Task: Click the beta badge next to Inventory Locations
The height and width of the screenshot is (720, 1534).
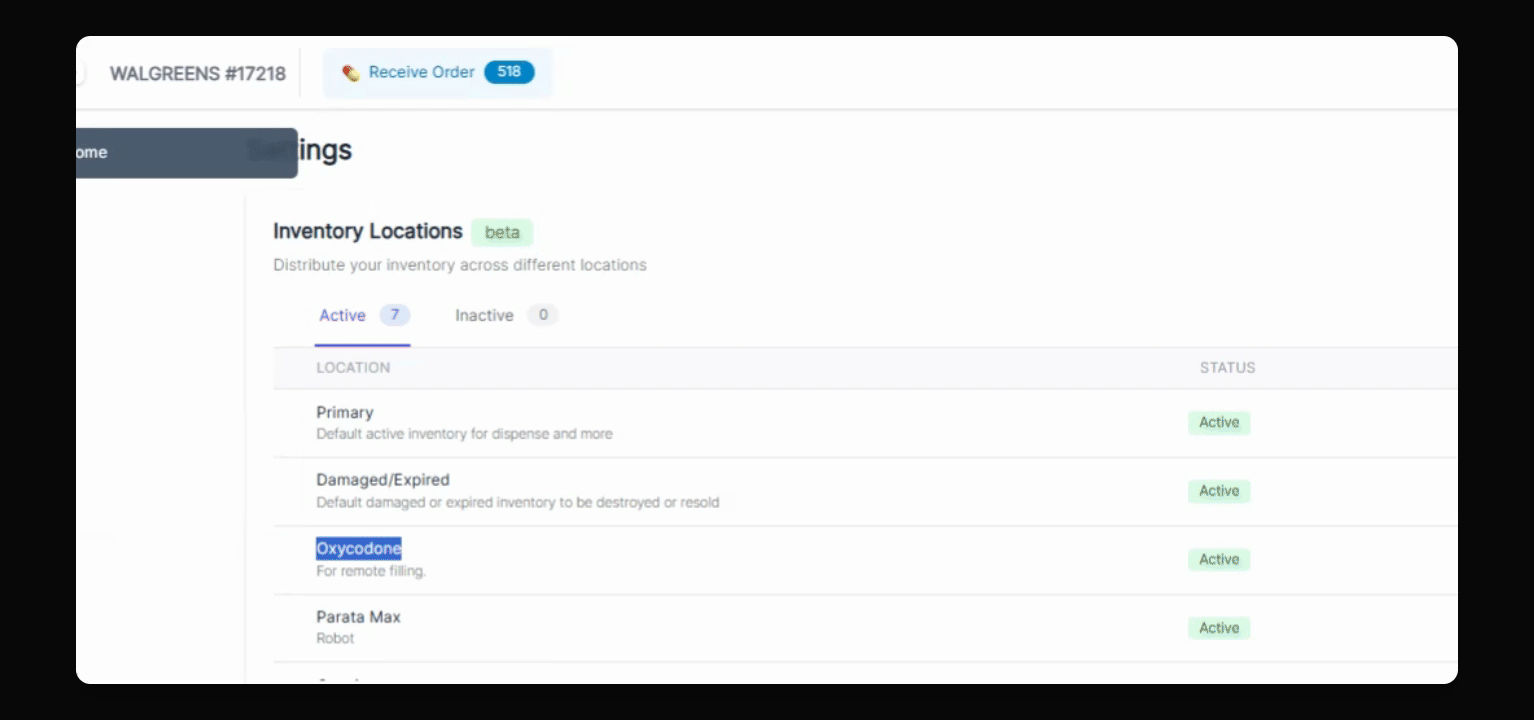Action: [x=502, y=232]
